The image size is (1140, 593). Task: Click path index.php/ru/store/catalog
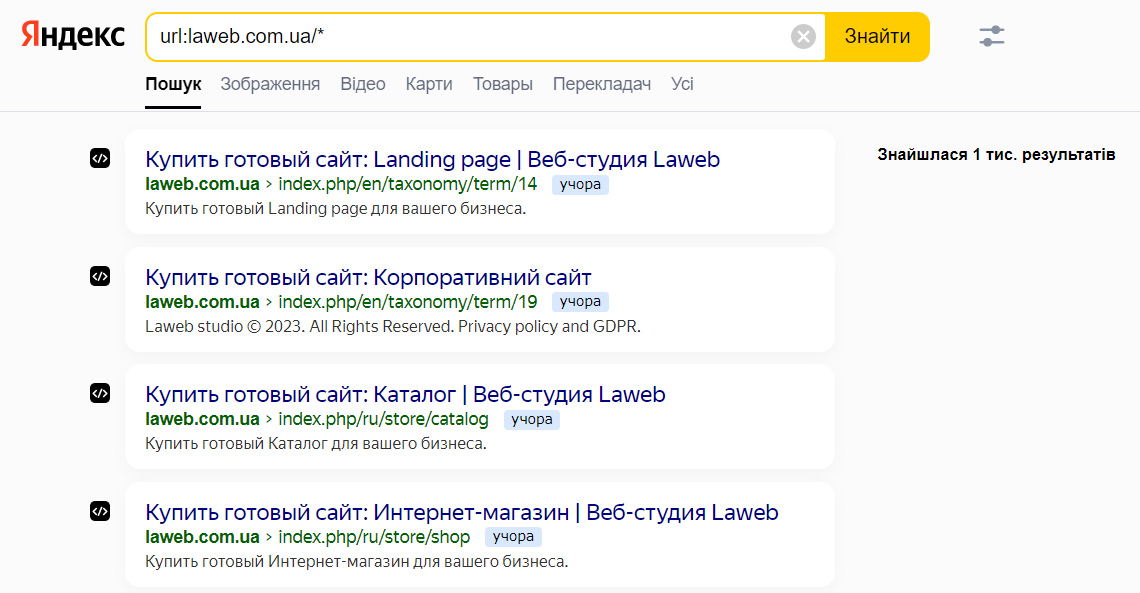pyautogui.click(x=384, y=419)
